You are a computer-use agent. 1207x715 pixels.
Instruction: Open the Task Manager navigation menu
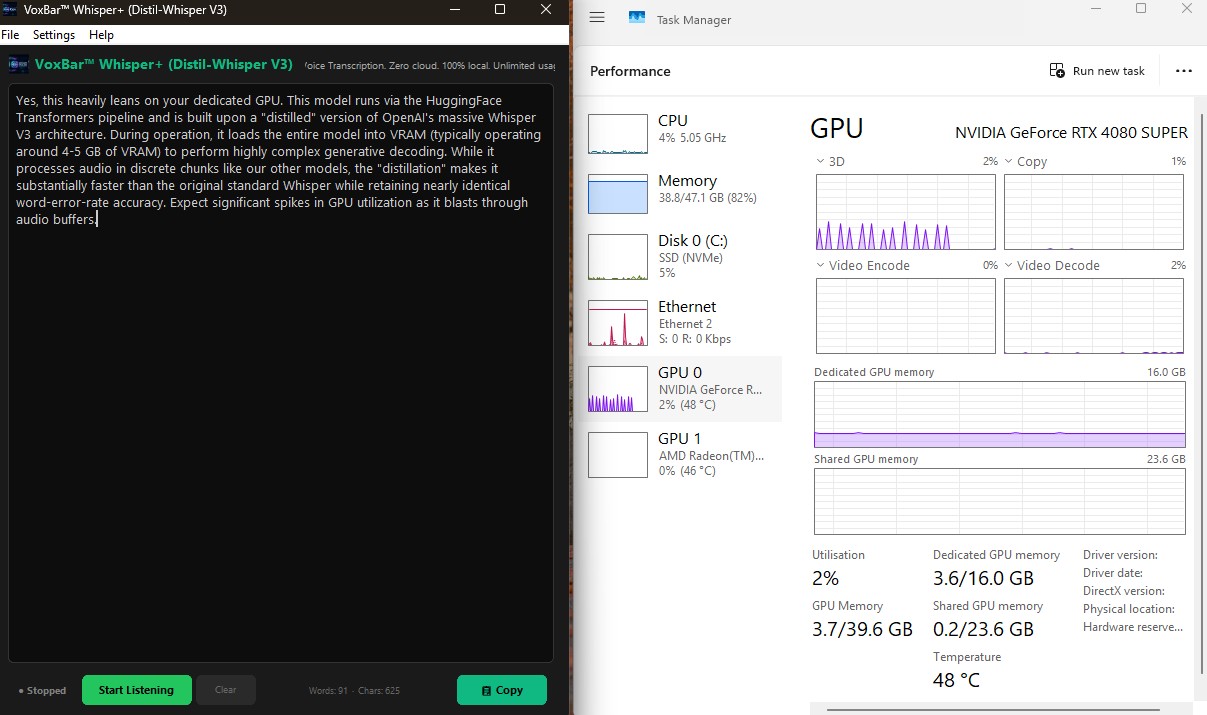tap(597, 17)
